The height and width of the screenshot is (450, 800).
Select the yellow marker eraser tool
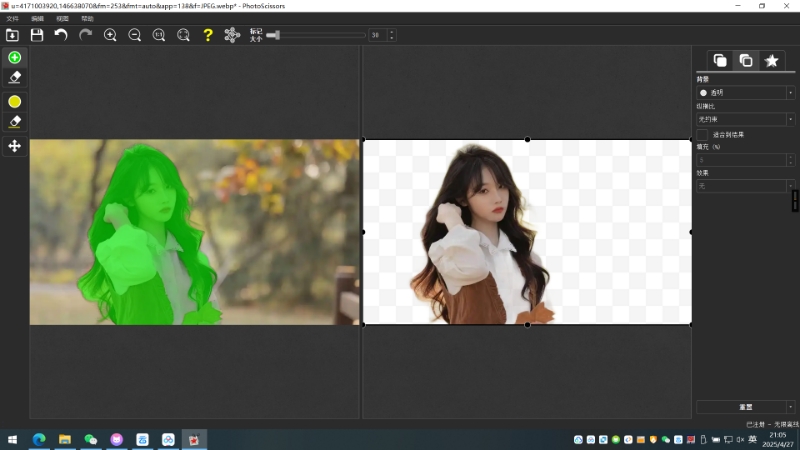(14, 122)
